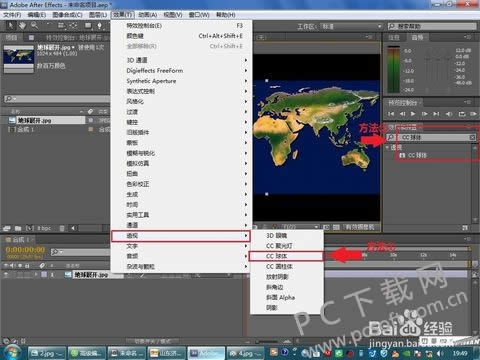Click the label tag column icon in project panel
This screenshot has width=480, height=360.
pos(90,111)
